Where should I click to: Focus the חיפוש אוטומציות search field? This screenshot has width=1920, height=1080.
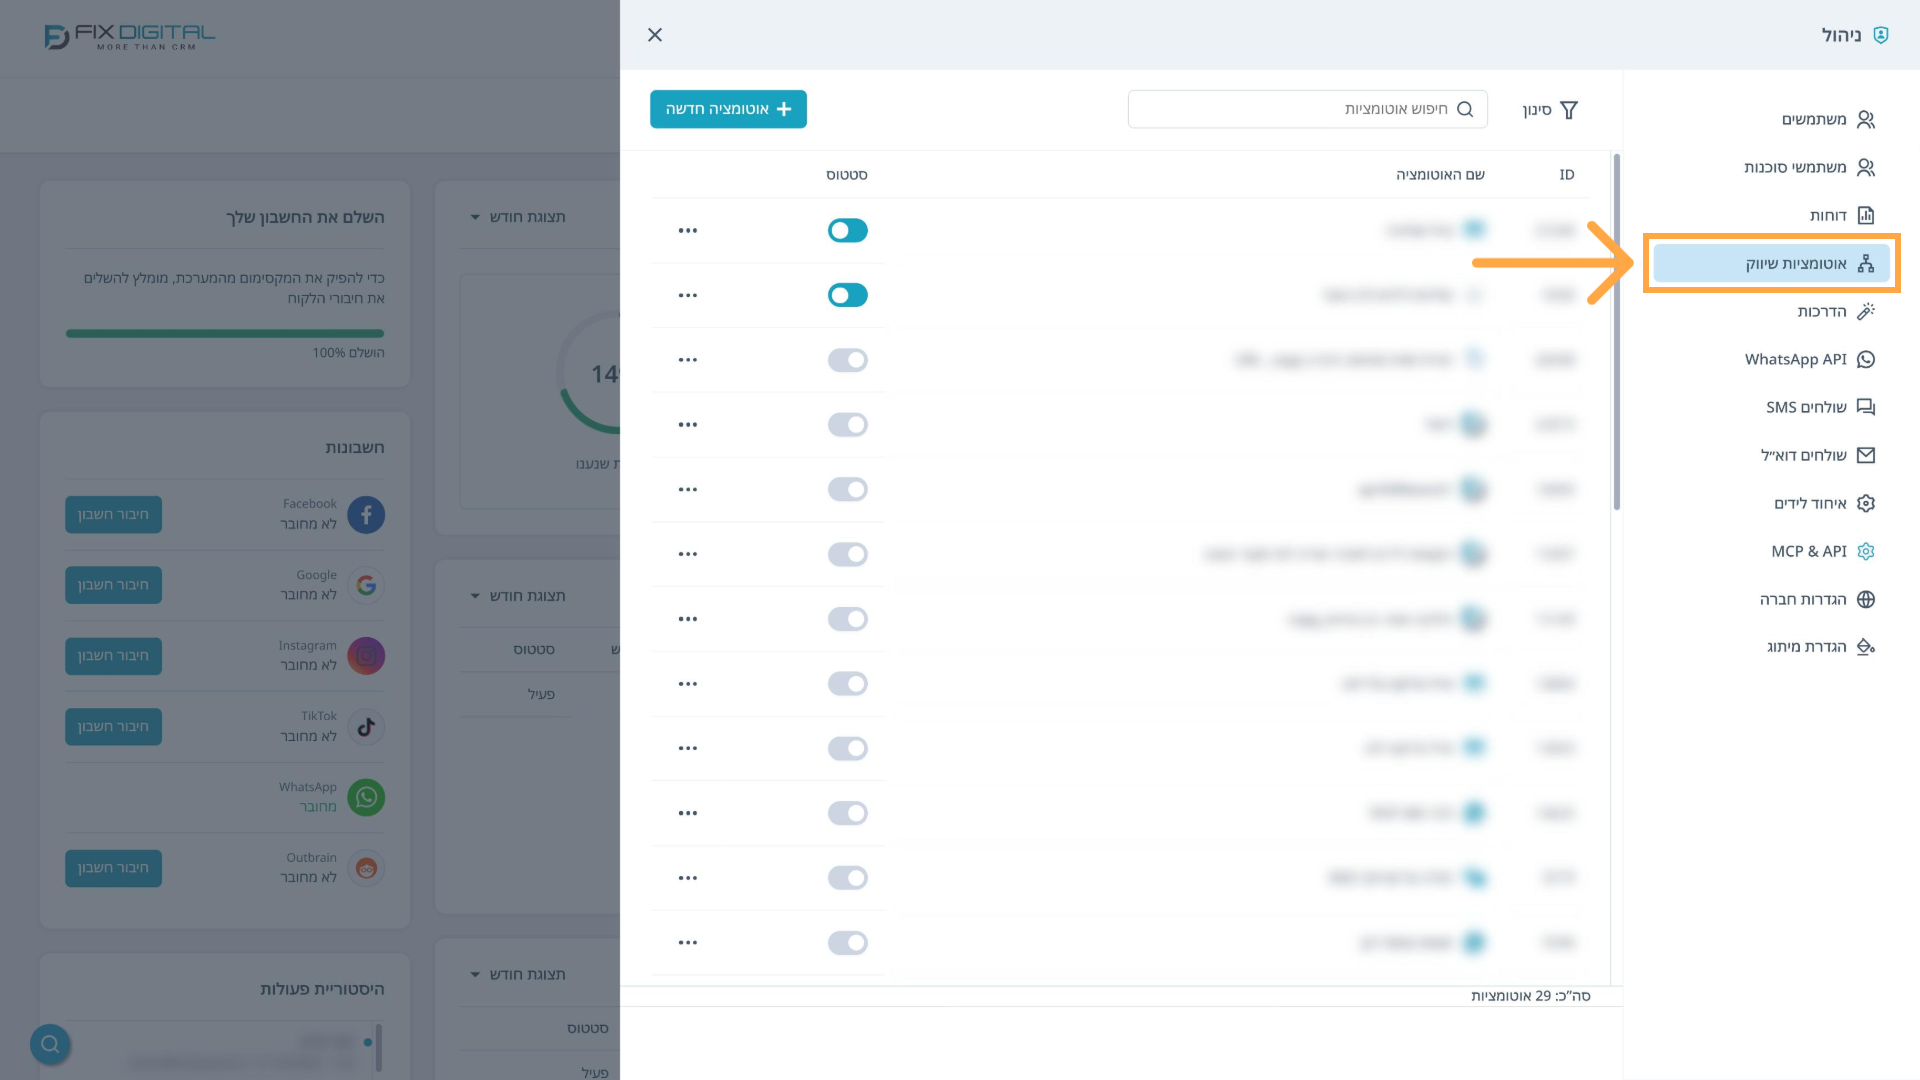click(1307, 109)
